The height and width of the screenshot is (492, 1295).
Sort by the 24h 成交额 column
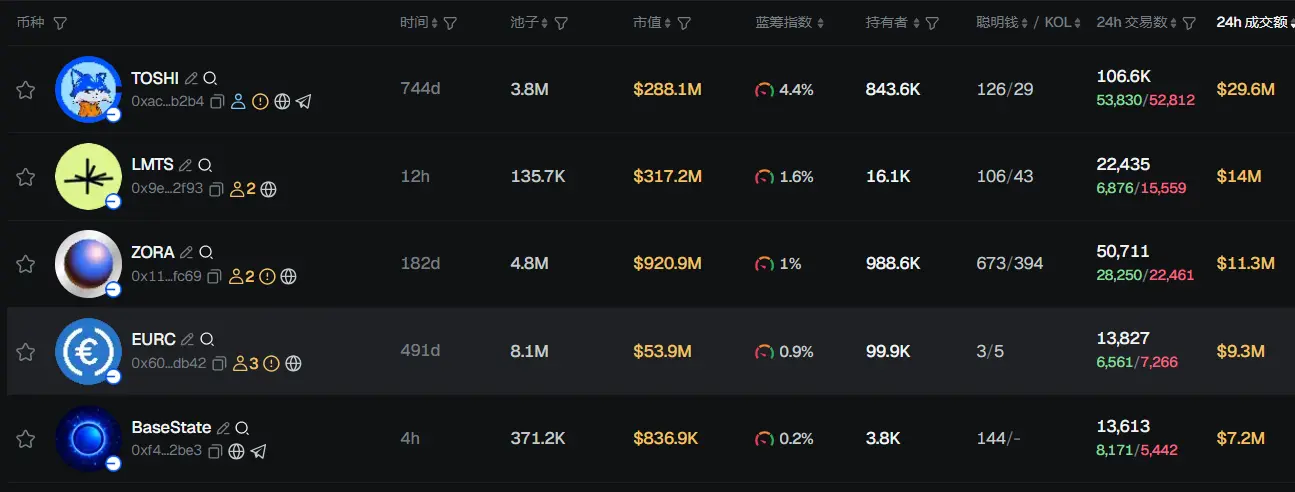(1252, 22)
